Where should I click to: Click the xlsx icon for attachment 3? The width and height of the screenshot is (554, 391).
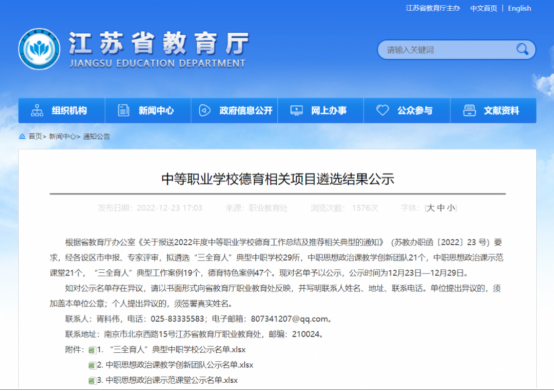point(92,381)
